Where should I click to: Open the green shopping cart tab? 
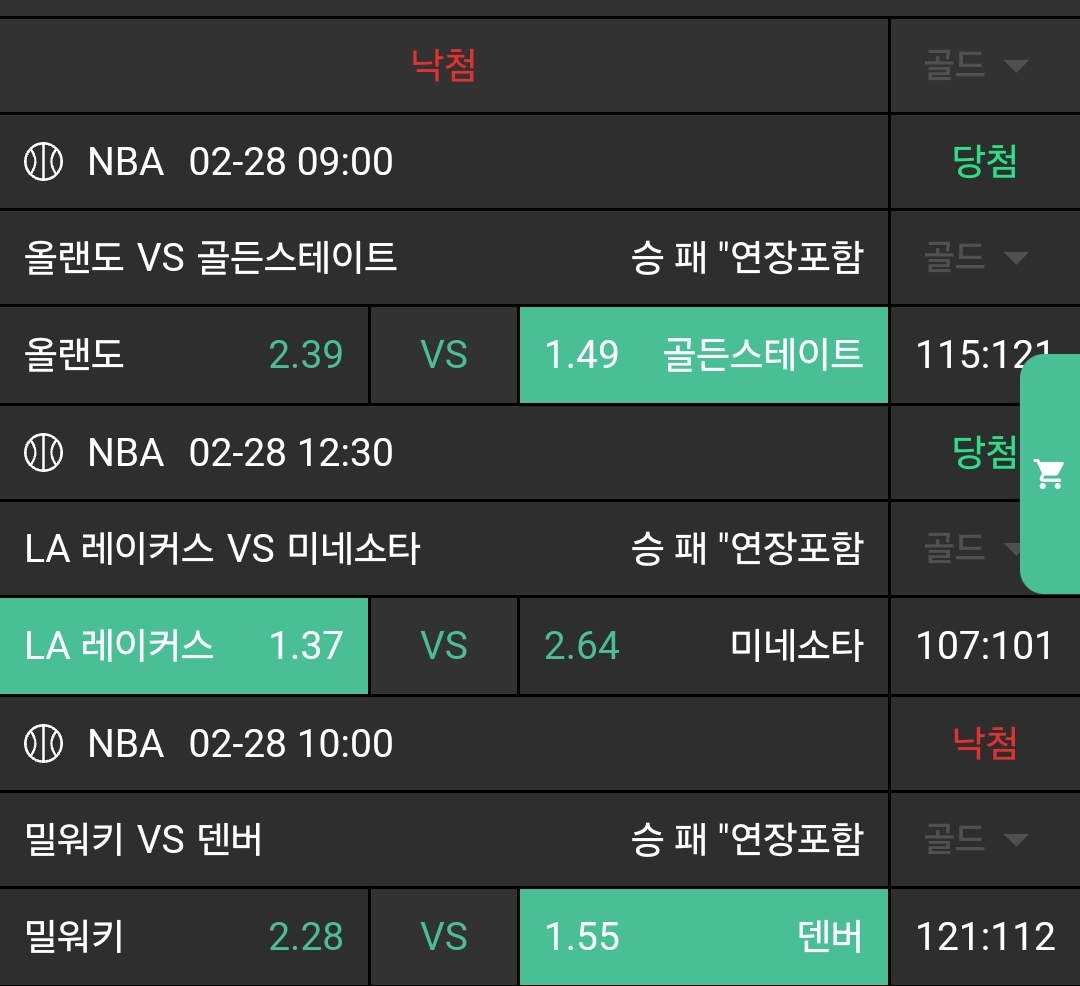click(1050, 474)
